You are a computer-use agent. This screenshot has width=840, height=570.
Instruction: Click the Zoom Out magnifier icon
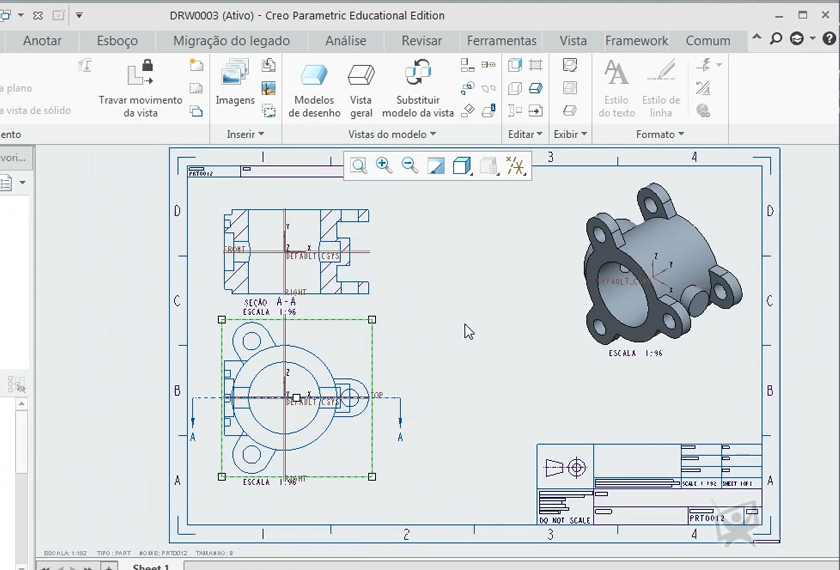tap(410, 166)
